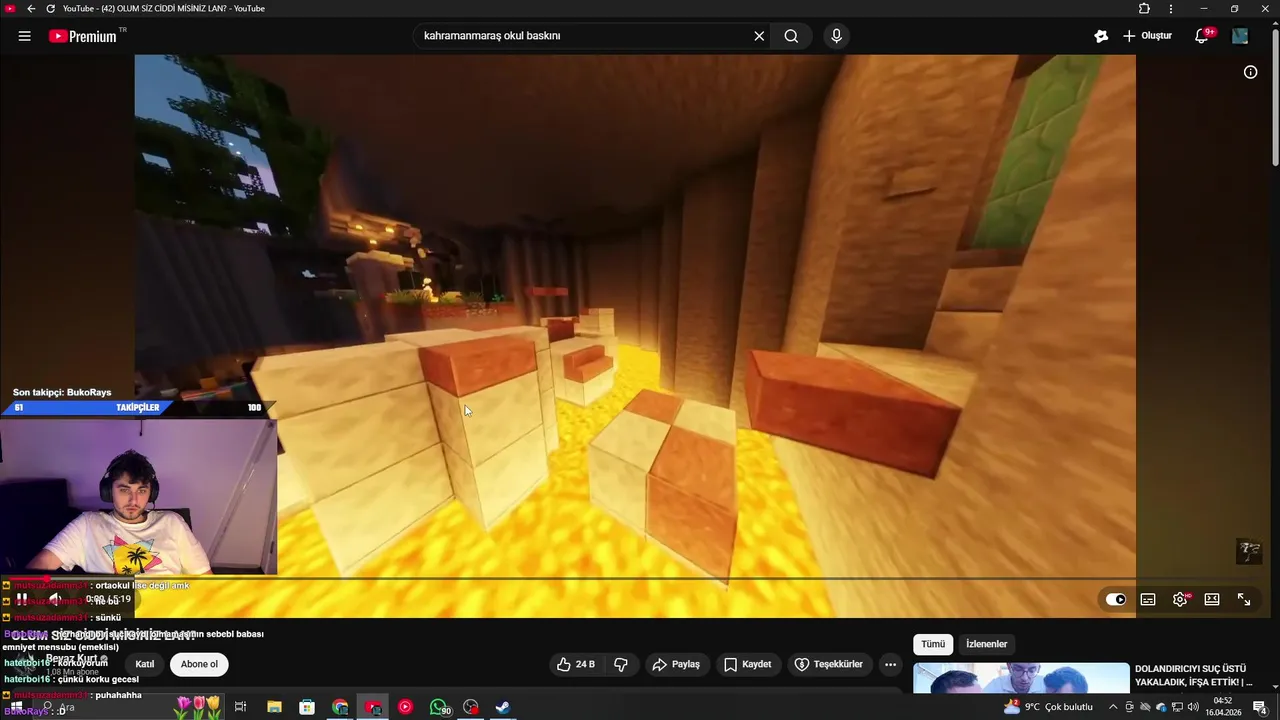Open the more actions three-dot menu
Screen dimensions: 1280x720
890,664
